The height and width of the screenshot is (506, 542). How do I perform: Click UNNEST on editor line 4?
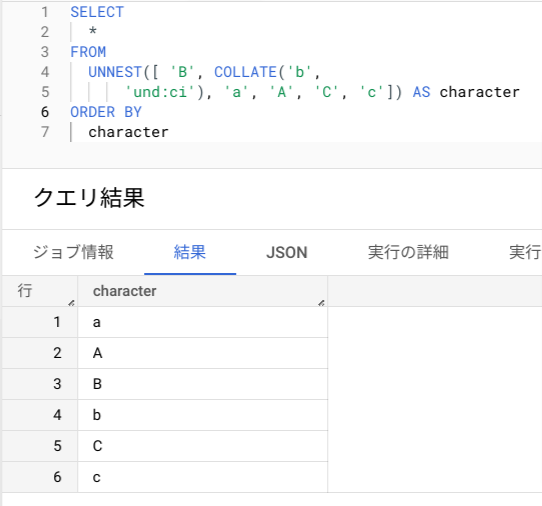pos(115,72)
